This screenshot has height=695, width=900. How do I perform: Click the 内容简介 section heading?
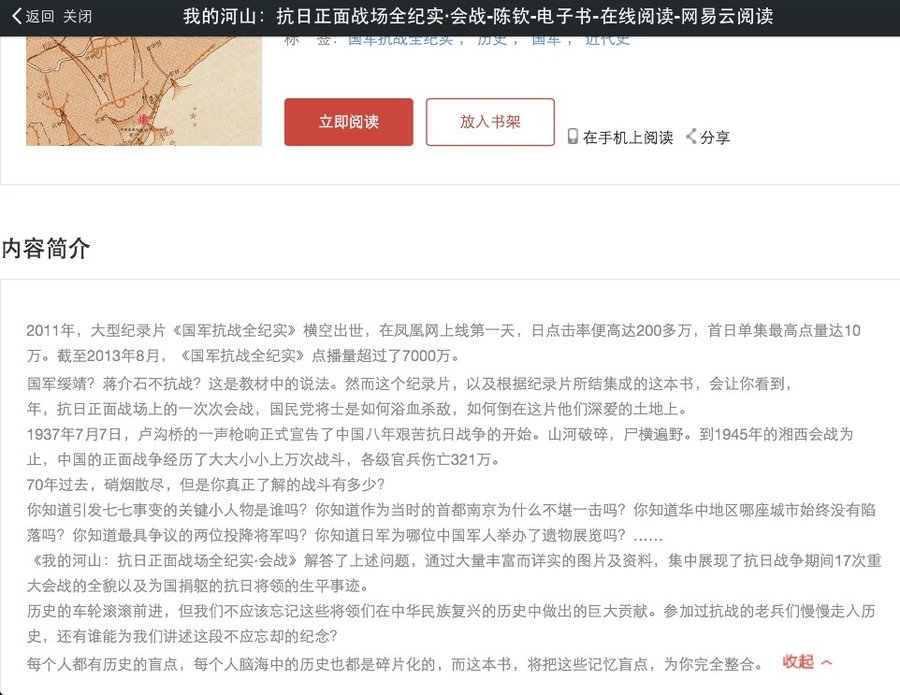[46, 249]
